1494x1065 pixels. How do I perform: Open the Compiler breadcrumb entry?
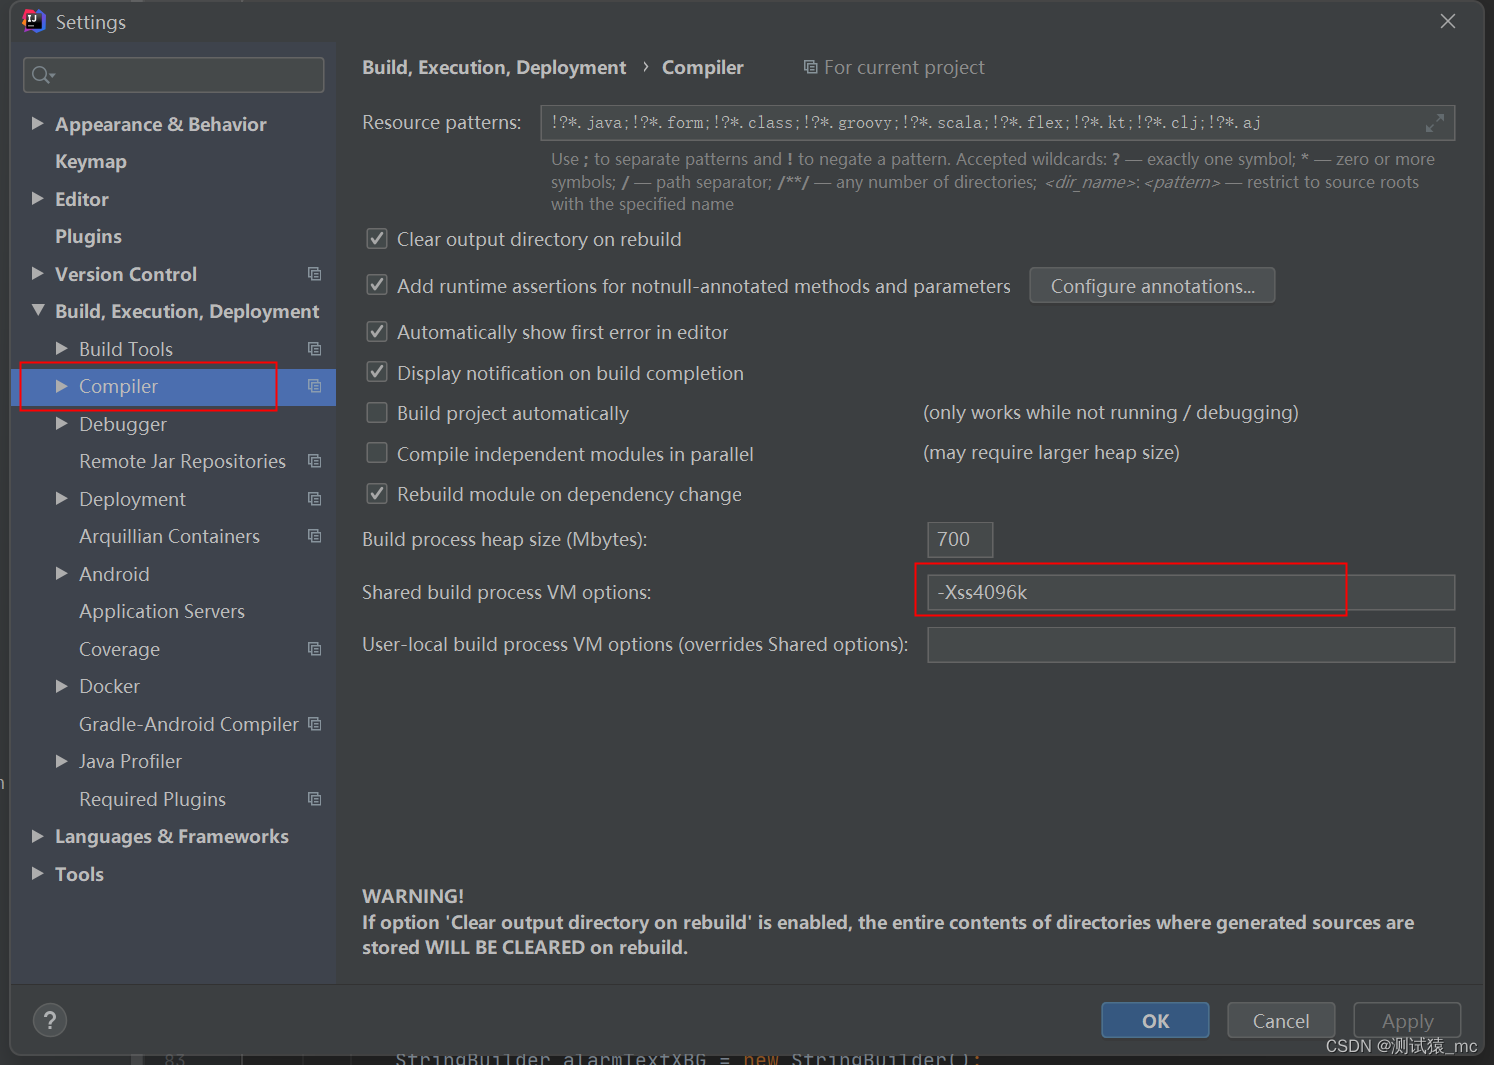(x=702, y=67)
